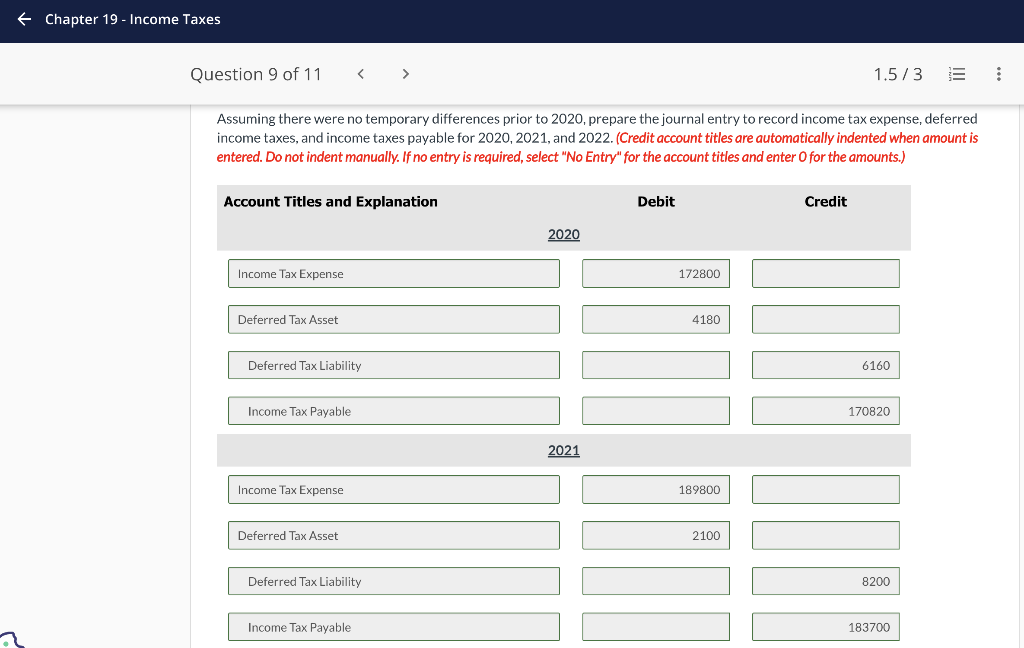Viewport: 1024px width, 648px height.
Task: Click the back arrow to exit the question
Action: click(22, 19)
